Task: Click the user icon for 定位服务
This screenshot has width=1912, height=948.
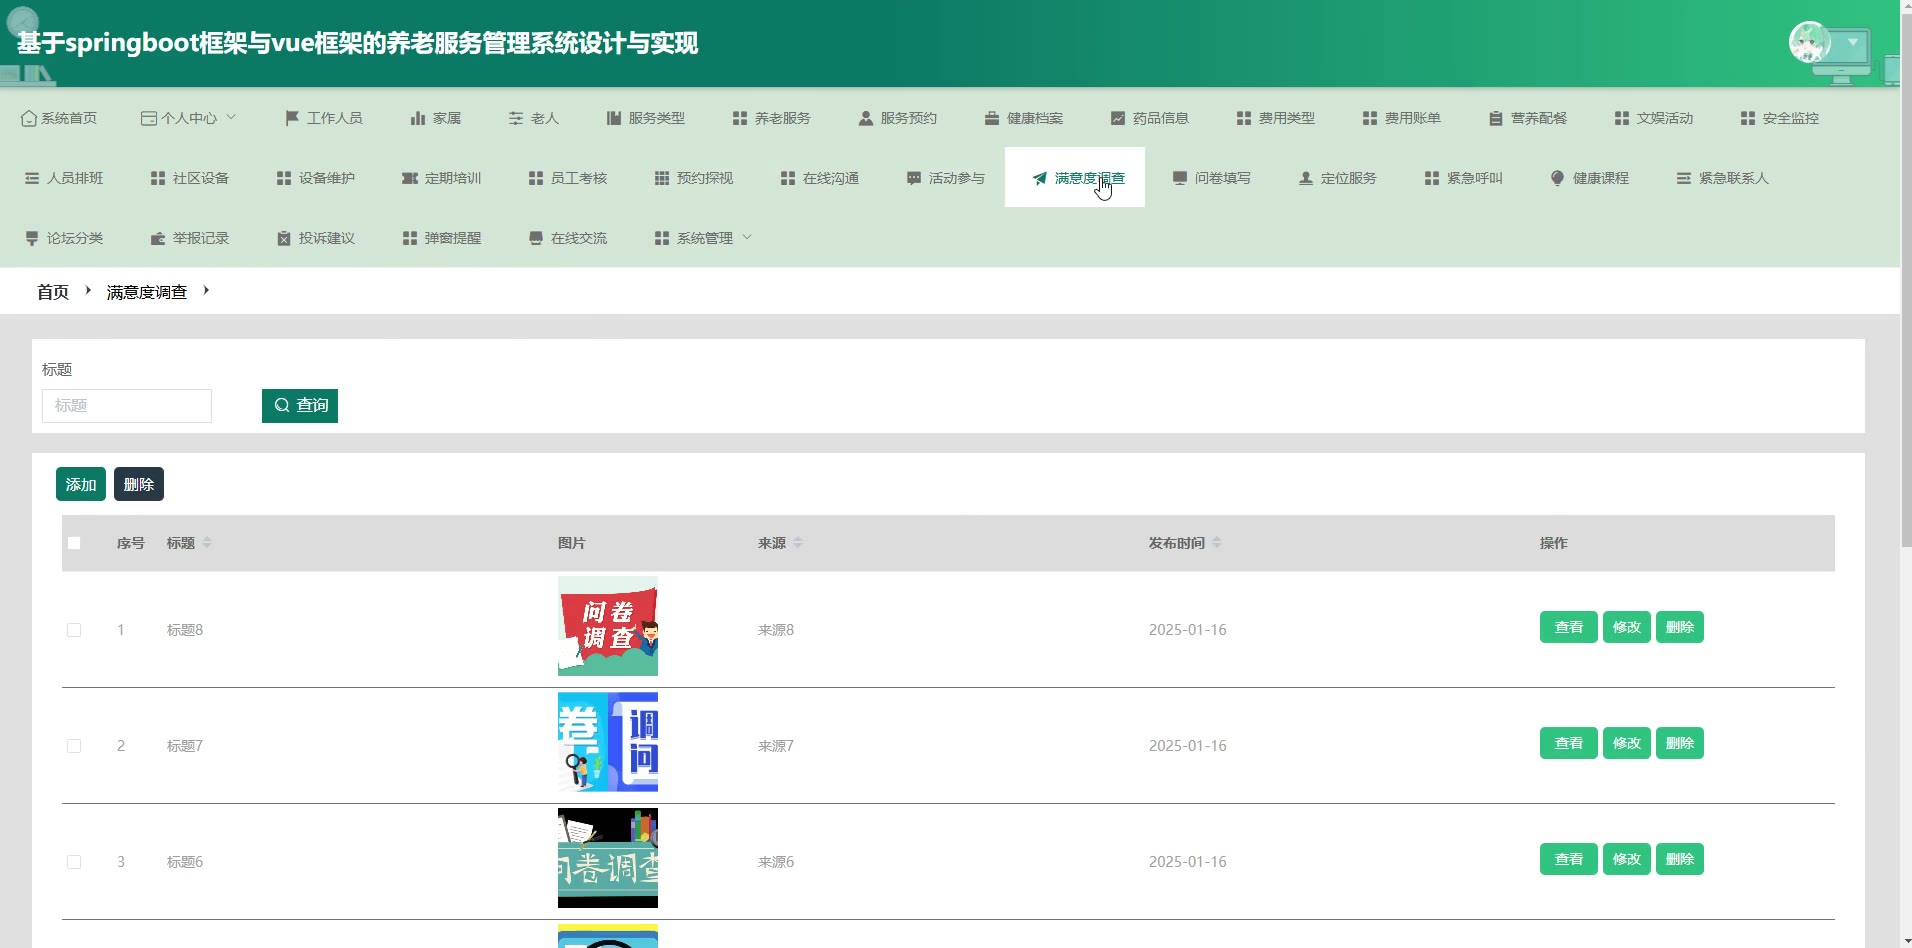Action: [x=1306, y=178]
